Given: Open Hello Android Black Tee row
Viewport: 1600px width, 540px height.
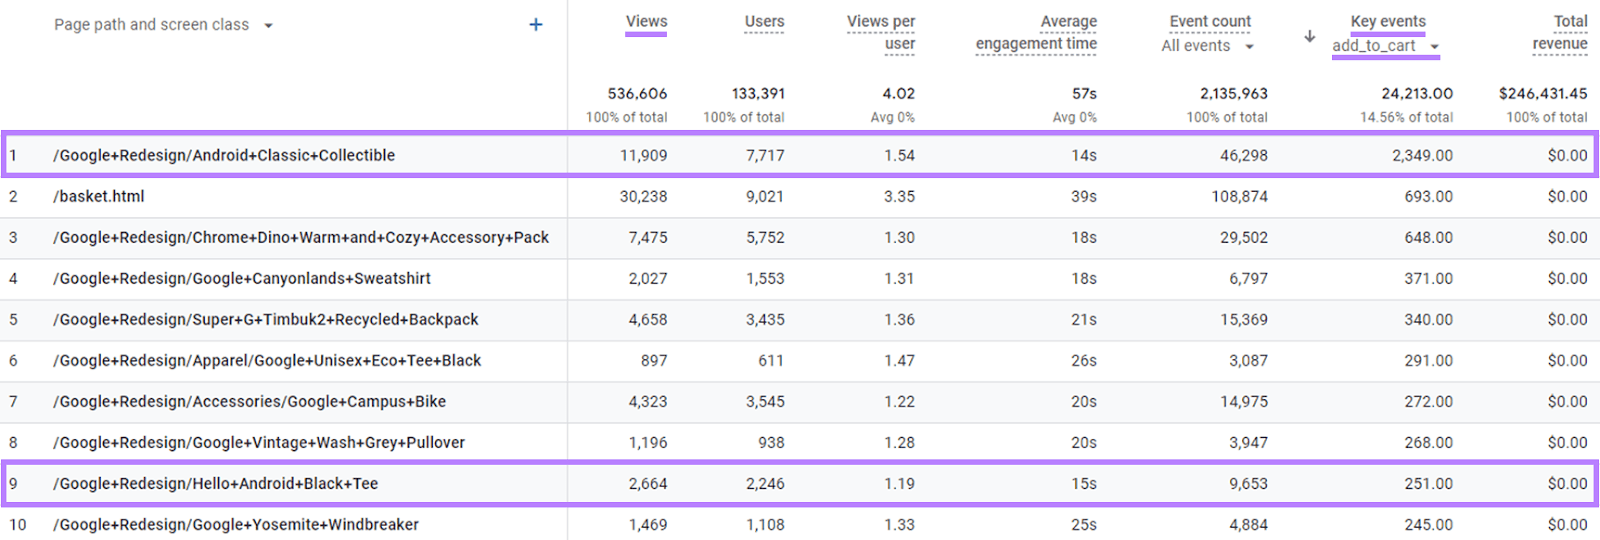Looking at the screenshot, I should pos(216,484).
